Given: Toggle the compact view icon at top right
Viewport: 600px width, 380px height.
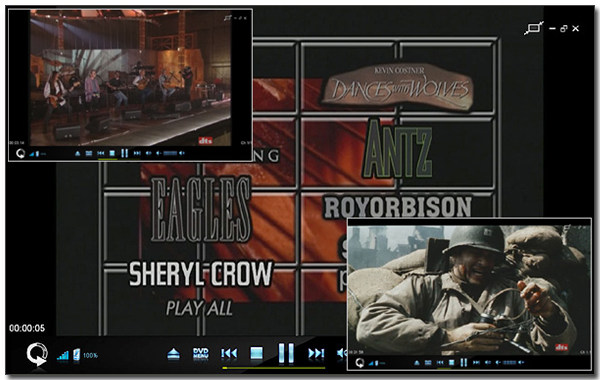Looking at the screenshot, I should [533, 28].
